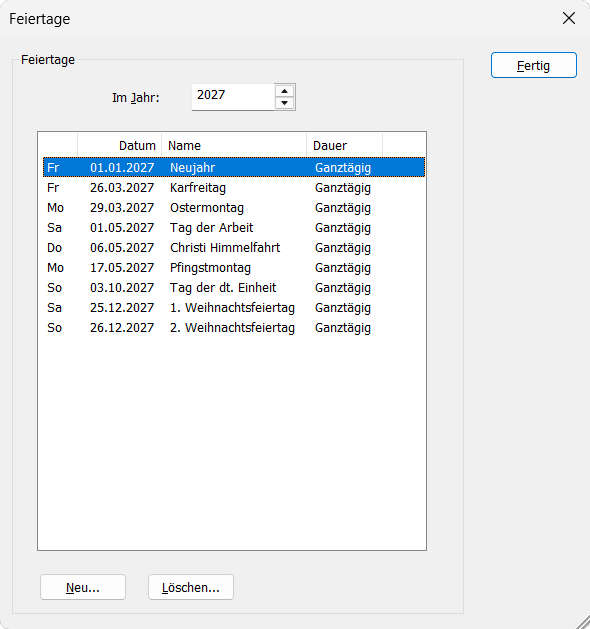Grab the window corner resize grip
590x629 pixels.
point(582,621)
